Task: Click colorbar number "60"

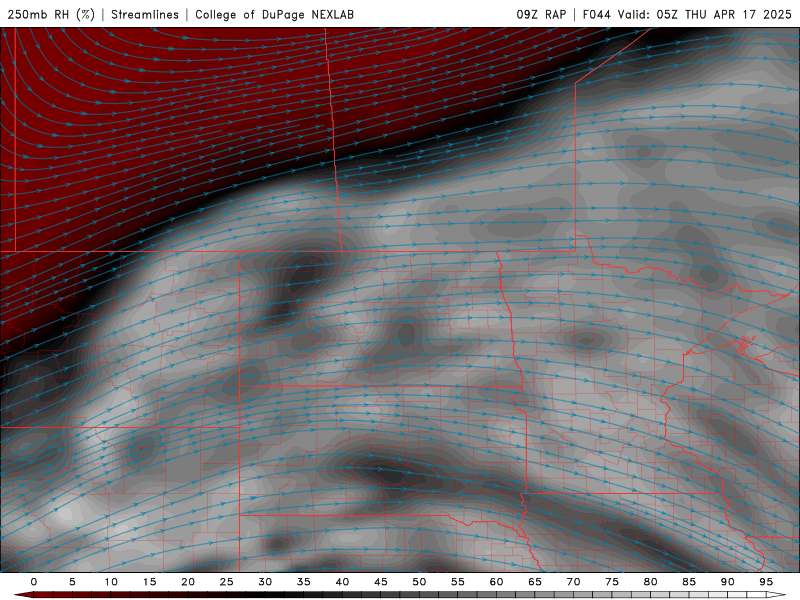Action: pyautogui.click(x=496, y=582)
